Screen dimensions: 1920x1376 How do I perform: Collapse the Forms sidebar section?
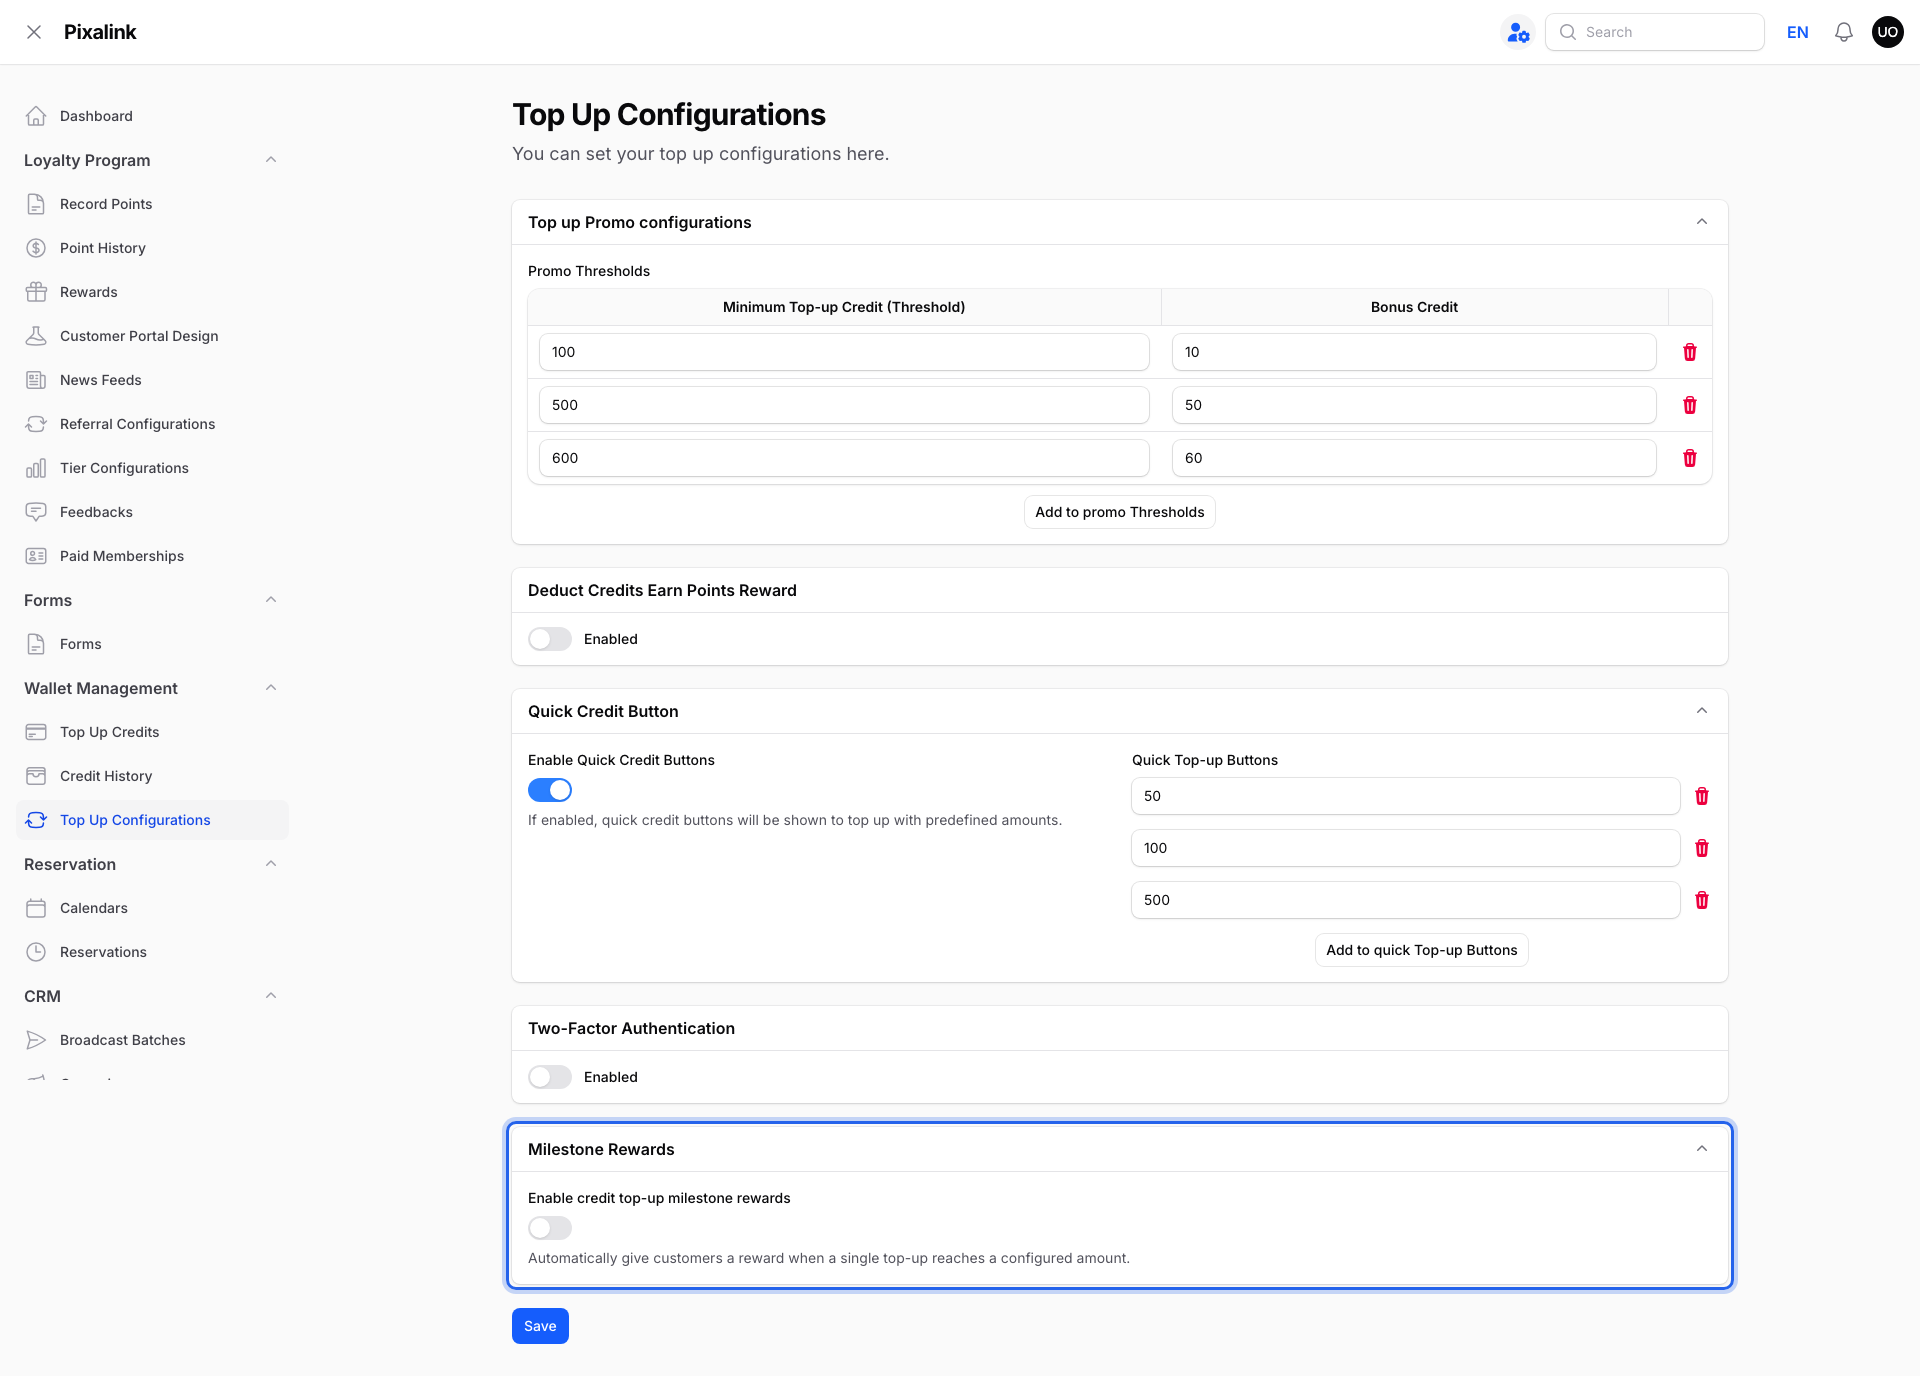271,600
